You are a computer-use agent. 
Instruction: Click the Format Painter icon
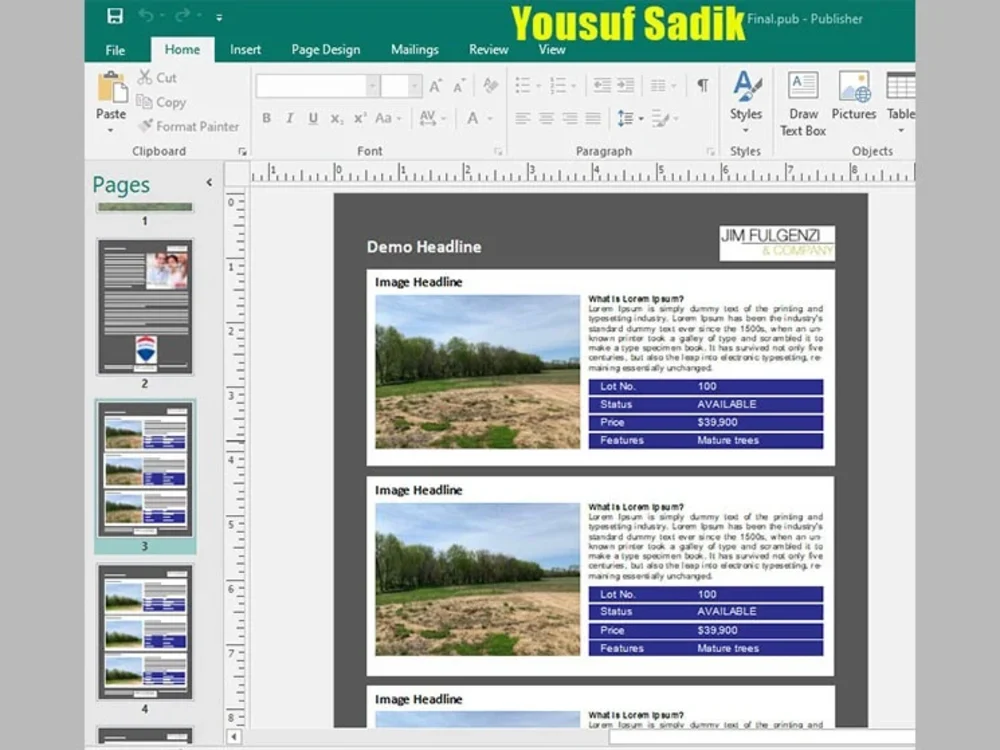pyautogui.click(x=146, y=127)
